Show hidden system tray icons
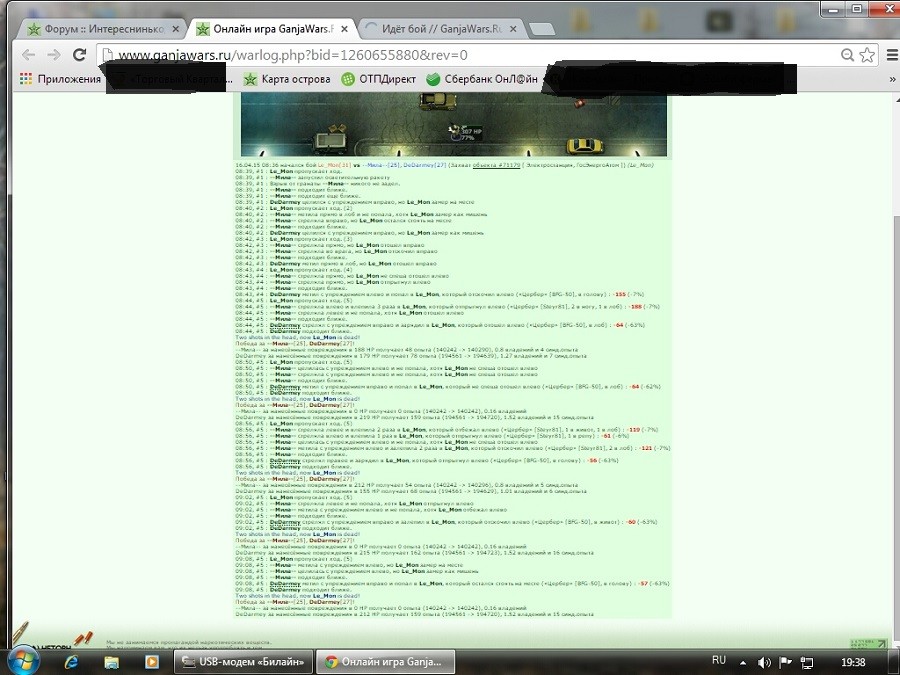Screen dimensions: 900x675 tap(743, 662)
